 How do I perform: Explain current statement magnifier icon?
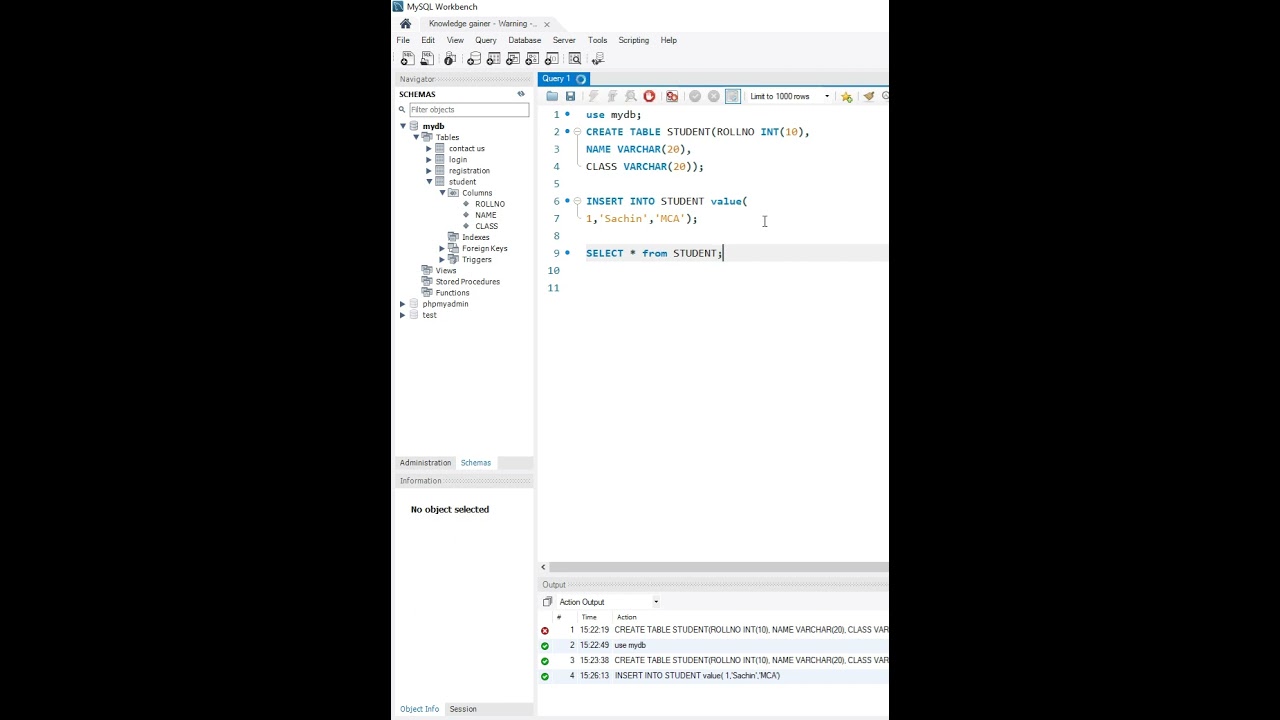coord(631,96)
